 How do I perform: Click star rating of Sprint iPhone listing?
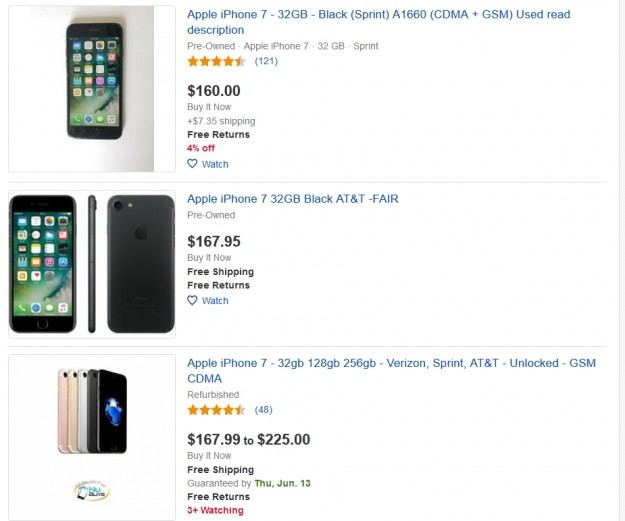click(216, 61)
